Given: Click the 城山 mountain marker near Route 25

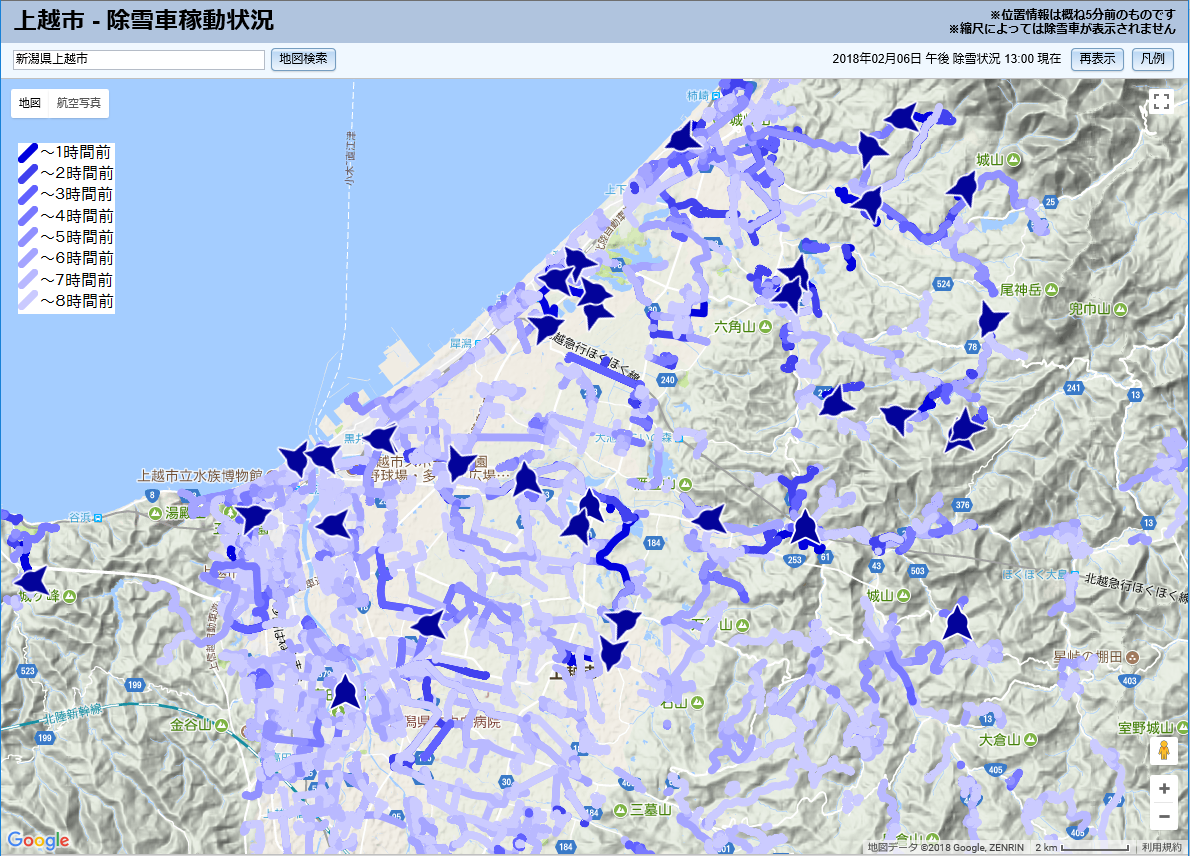Looking at the screenshot, I should click(x=1013, y=160).
